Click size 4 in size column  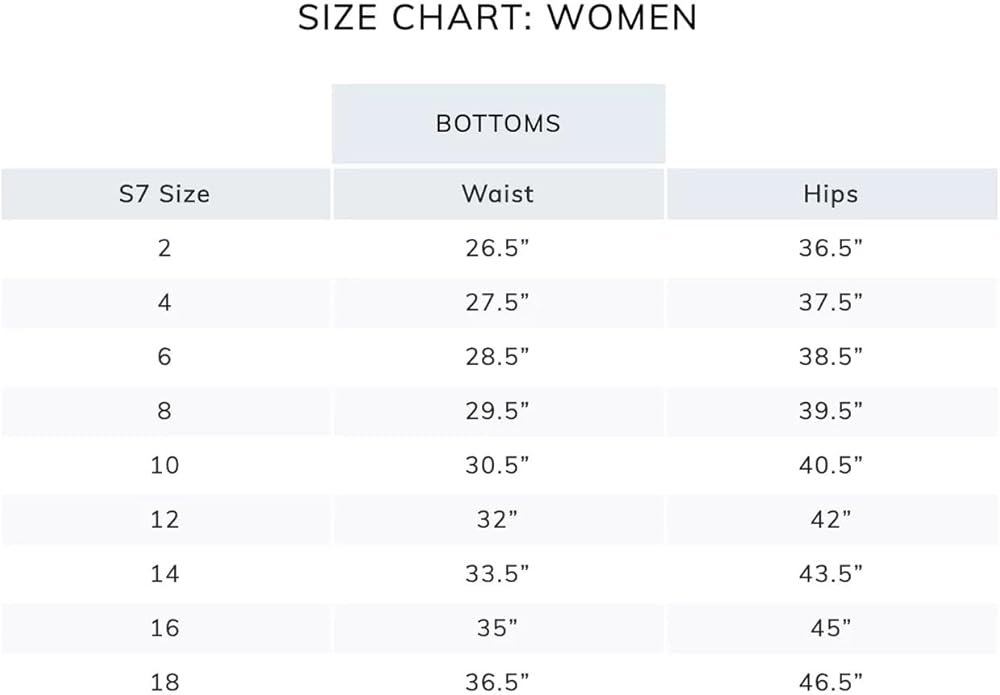164,302
